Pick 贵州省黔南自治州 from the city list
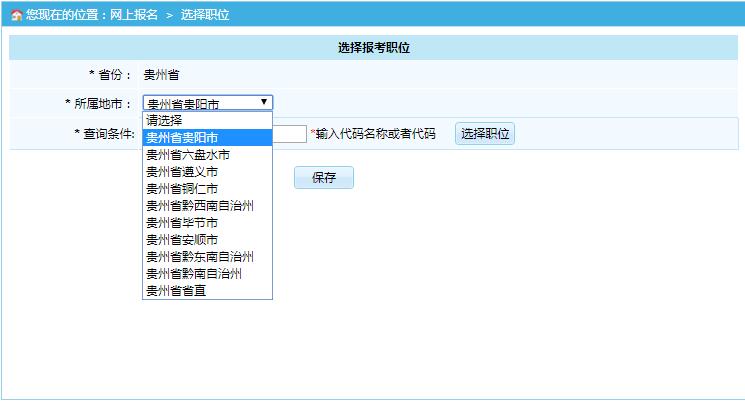Image resolution: width=745 pixels, height=402 pixels. pyautogui.click(x=194, y=274)
